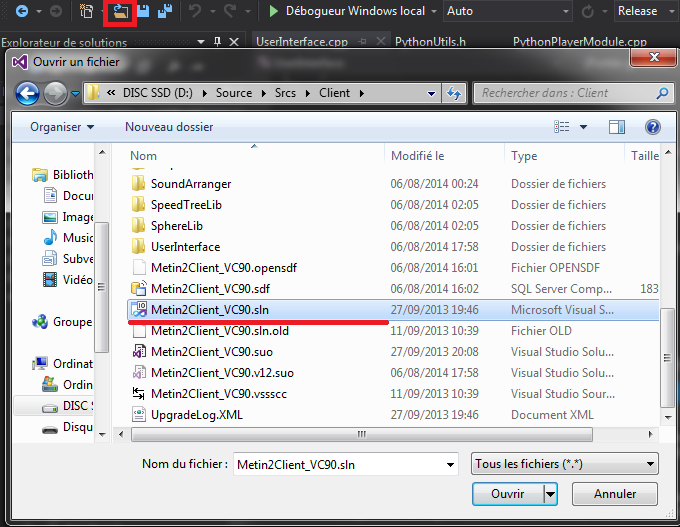680x527 pixels.
Task: Click the Ouvrir button
Action: [x=508, y=494]
